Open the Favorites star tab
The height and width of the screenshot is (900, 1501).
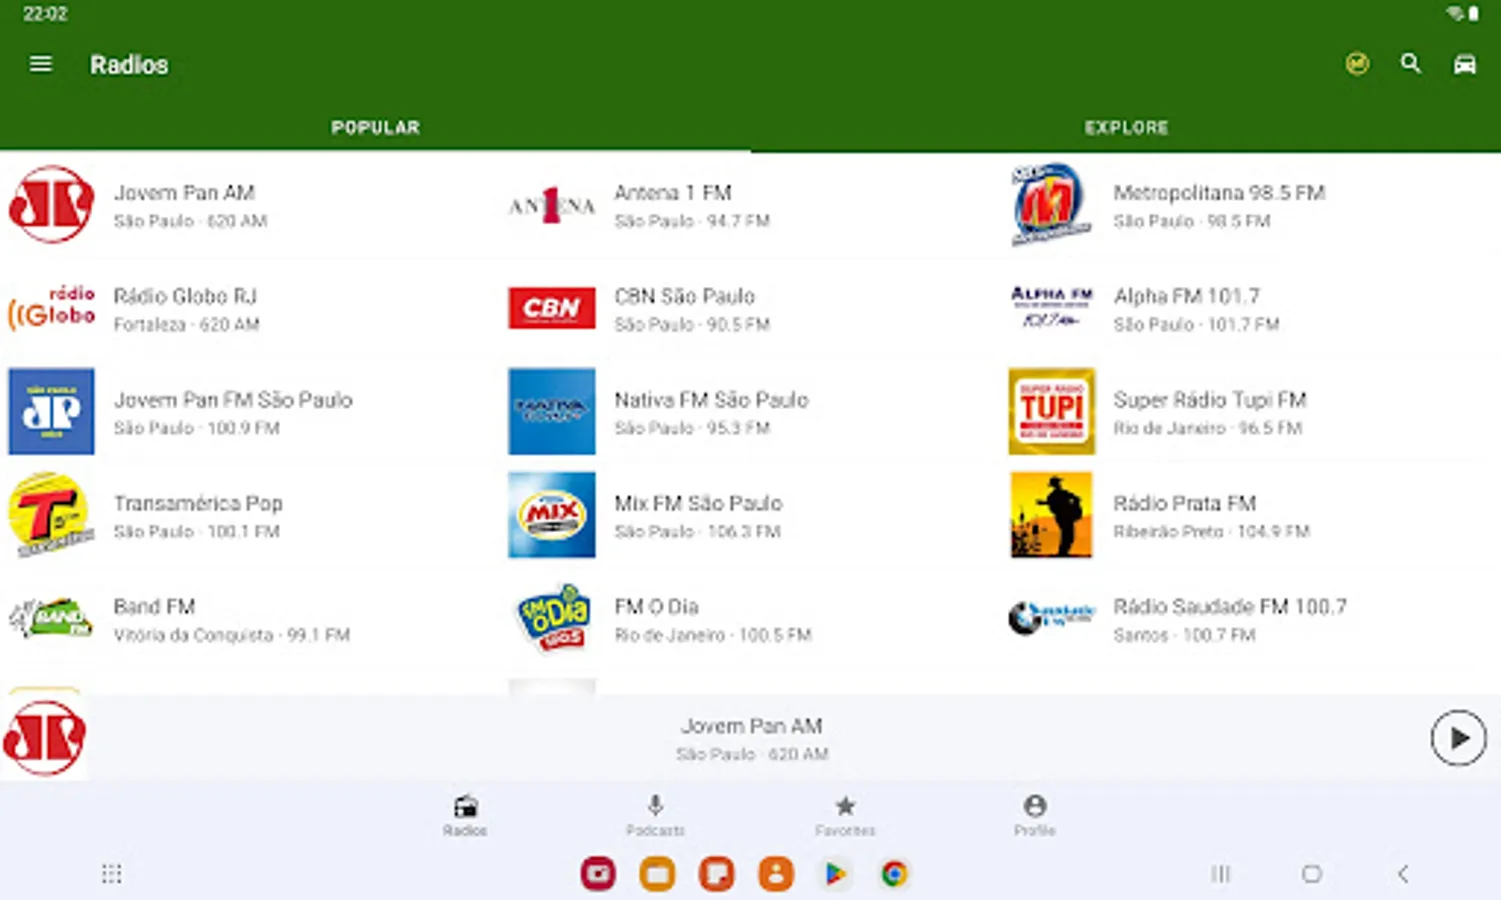click(x=845, y=815)
